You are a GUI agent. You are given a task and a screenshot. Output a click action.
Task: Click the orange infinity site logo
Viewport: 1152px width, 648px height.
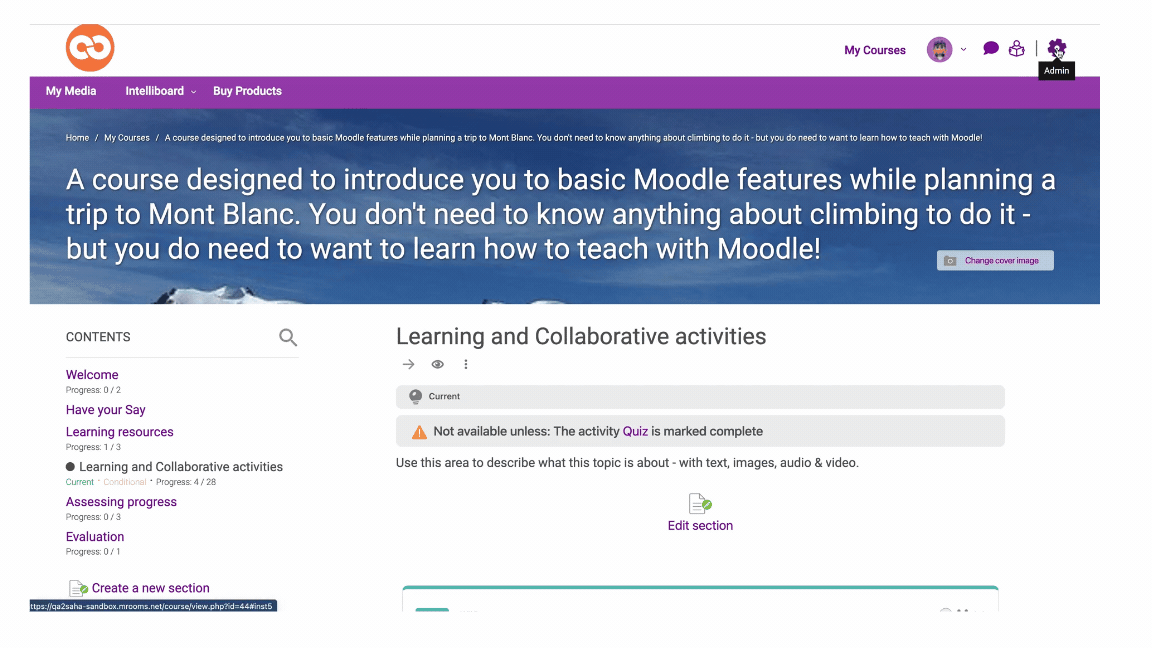tap(90, 48)
